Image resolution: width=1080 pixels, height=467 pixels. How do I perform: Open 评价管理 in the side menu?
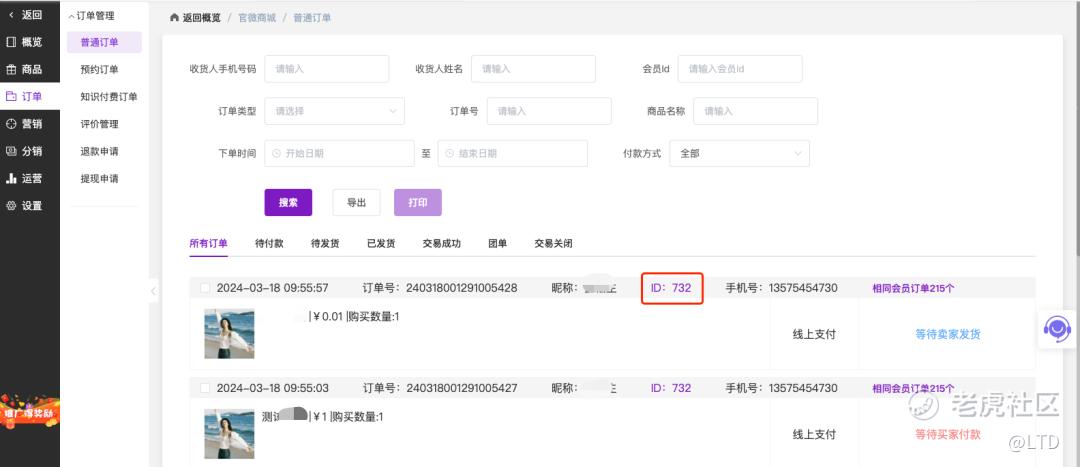pos(99,124)
